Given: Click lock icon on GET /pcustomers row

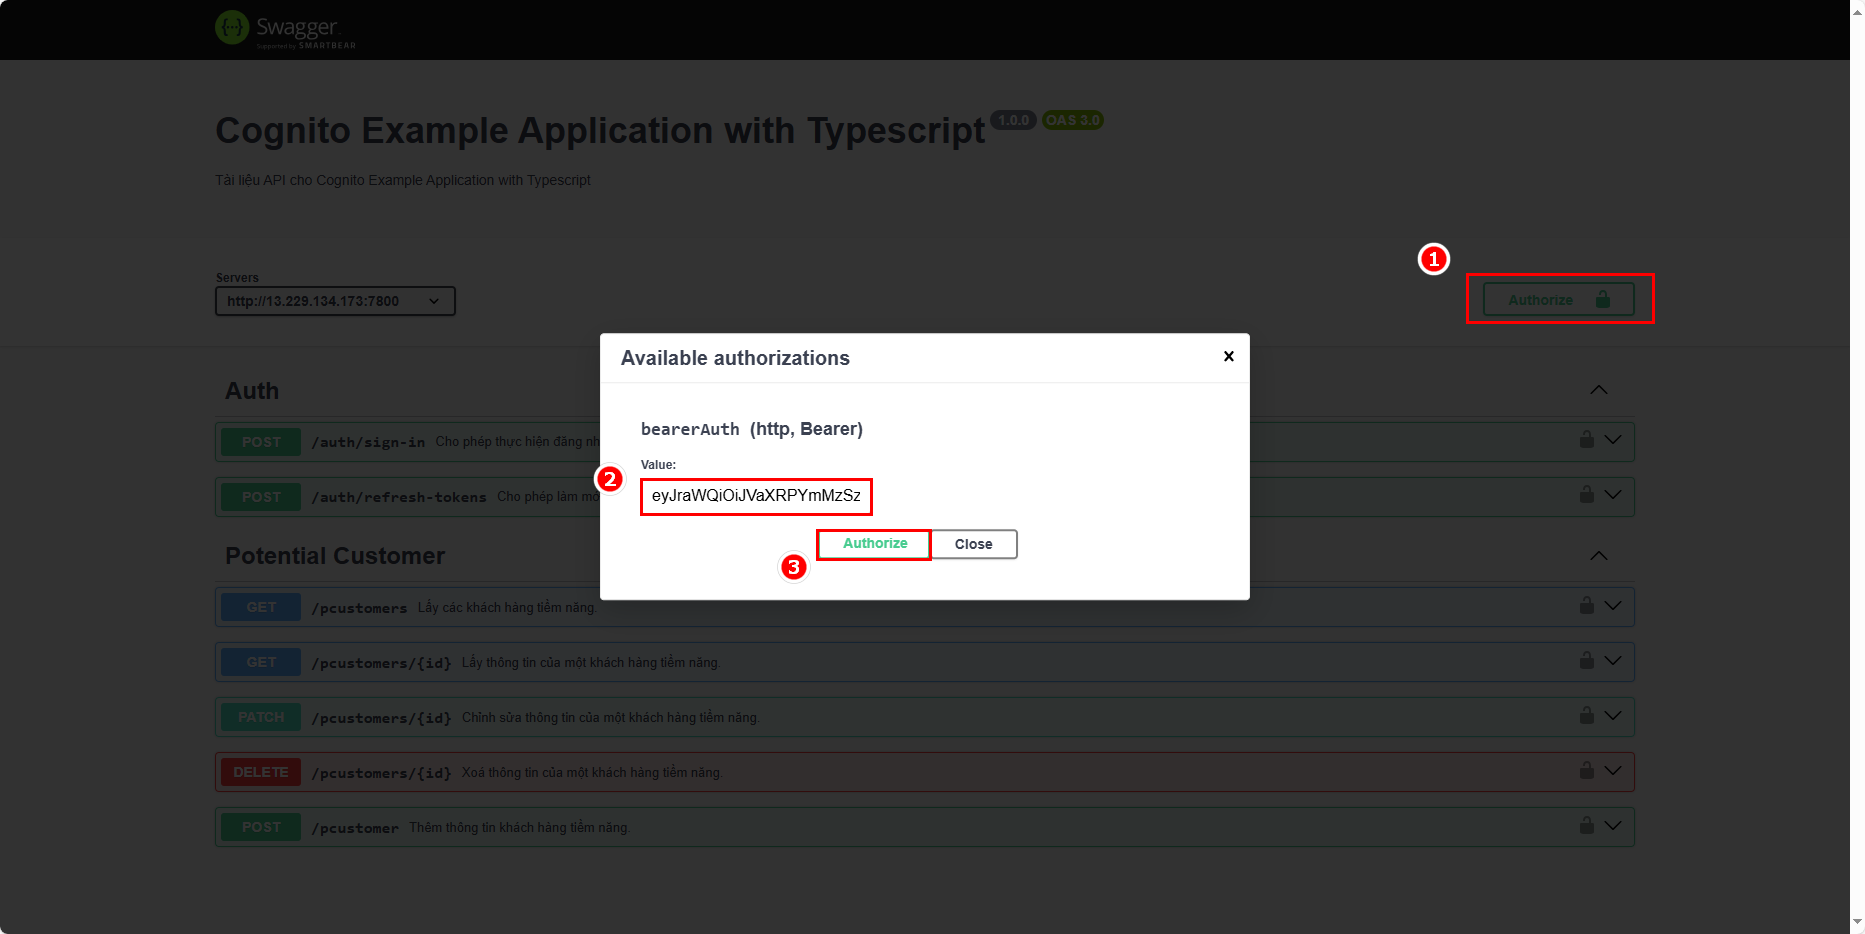Looking at the screenshot, I should pos(1586,606).
